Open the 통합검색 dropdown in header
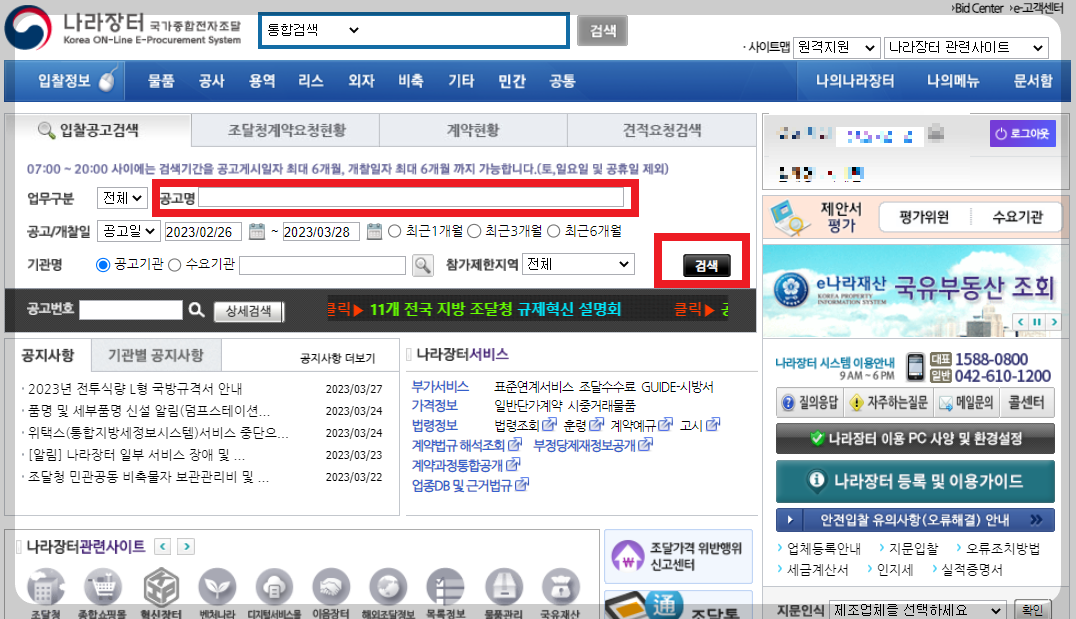The width and height of the screenshot is (1076, 619). pyautogui.click(x=313, y=30)
